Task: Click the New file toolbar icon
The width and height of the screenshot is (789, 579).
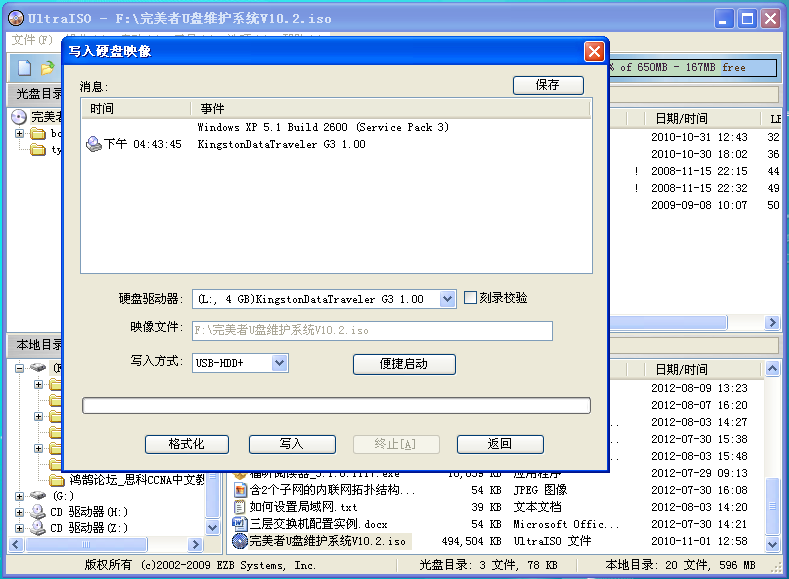Action: pos(25,68)
